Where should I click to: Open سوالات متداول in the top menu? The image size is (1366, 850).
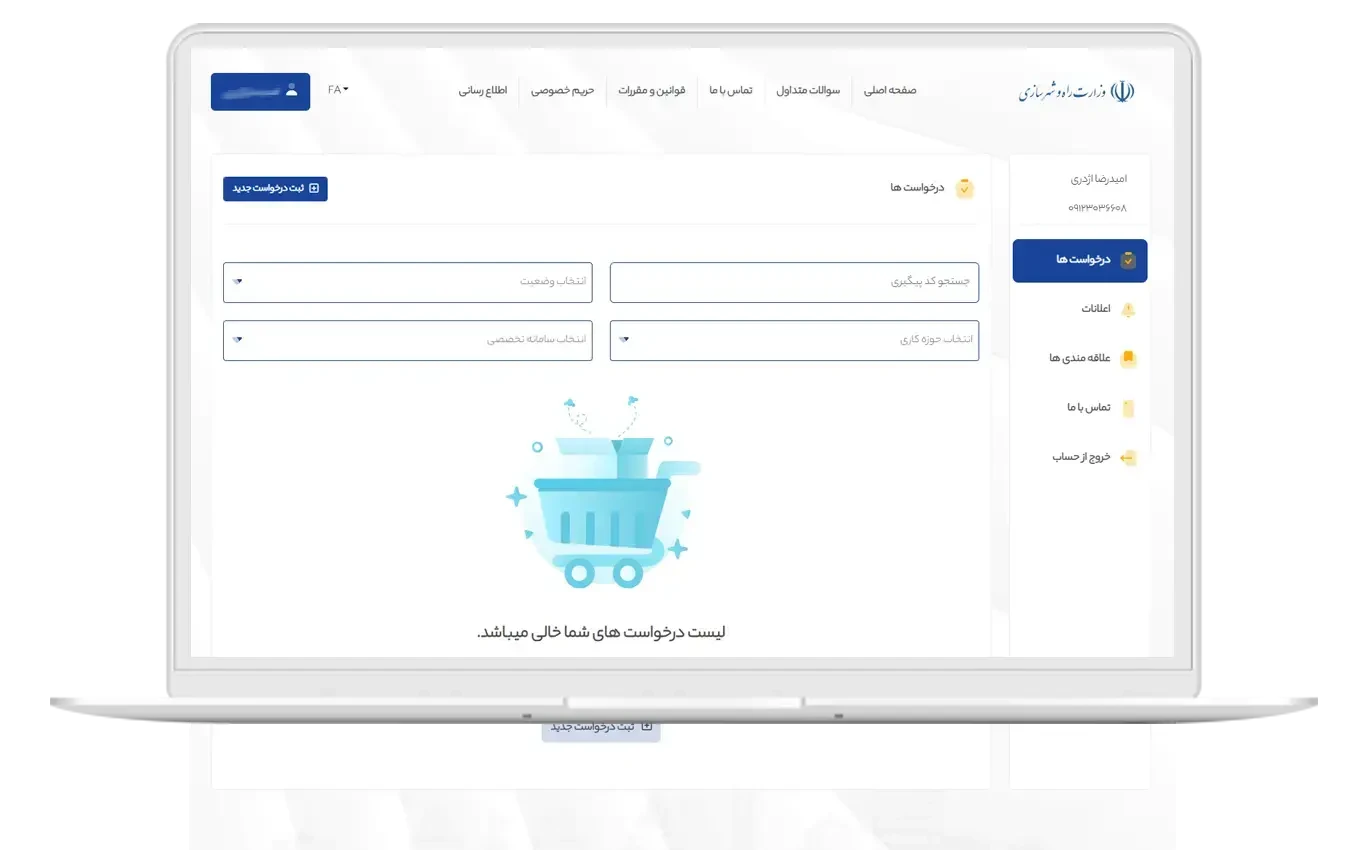point(808,91)
